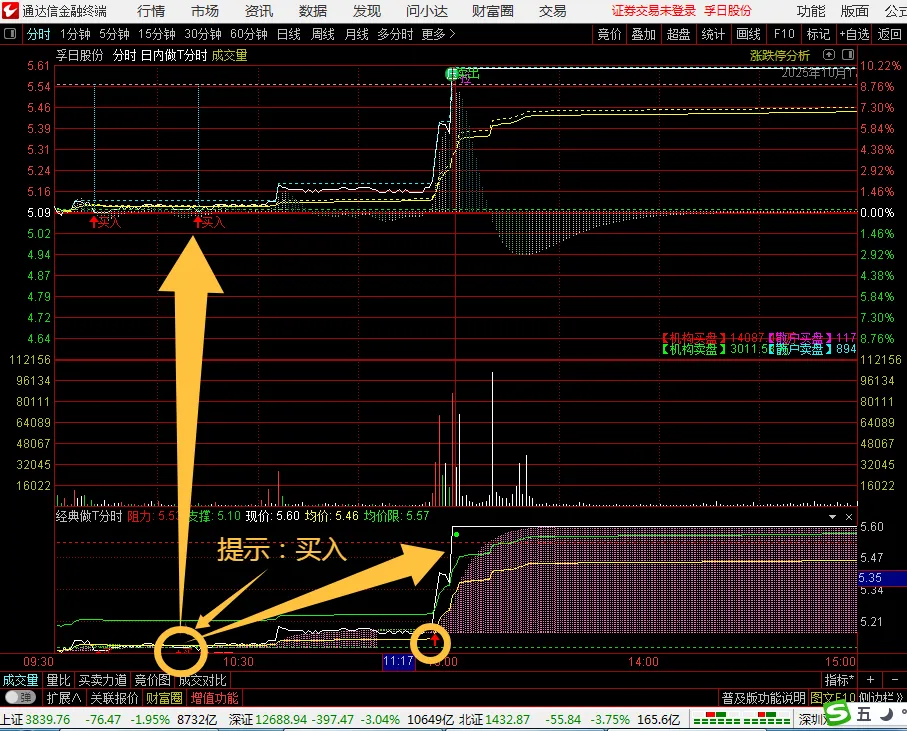Open the 版面 menu
The width and height of the screenshot is (907, 731).
pos(854,11)
